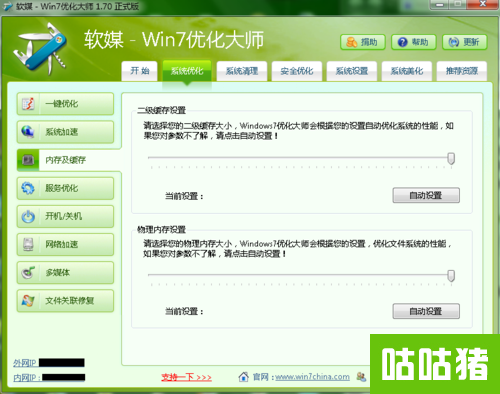Click the 二级缓存 slider thumb
The width and height of the screenshot is (500, 394).
[x=451, y=158]
